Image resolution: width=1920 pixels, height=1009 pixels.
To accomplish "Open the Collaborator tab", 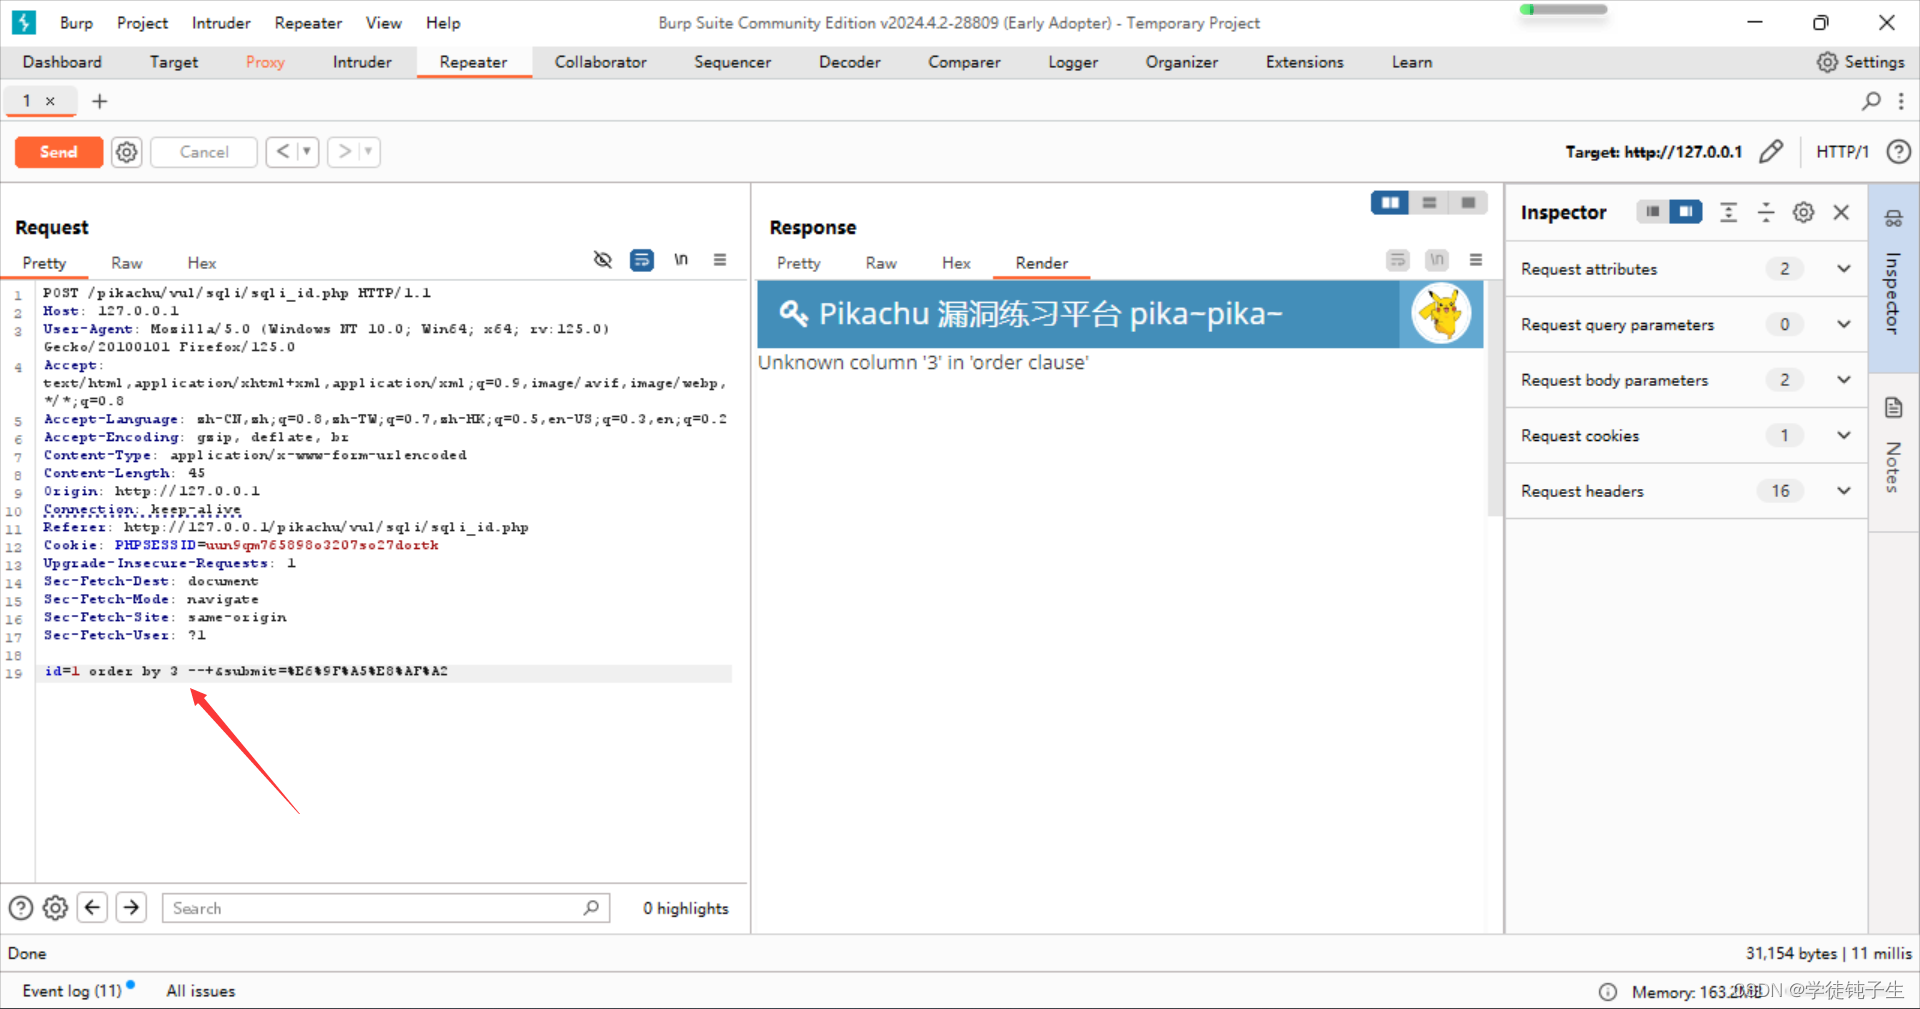I will (600, 62).
